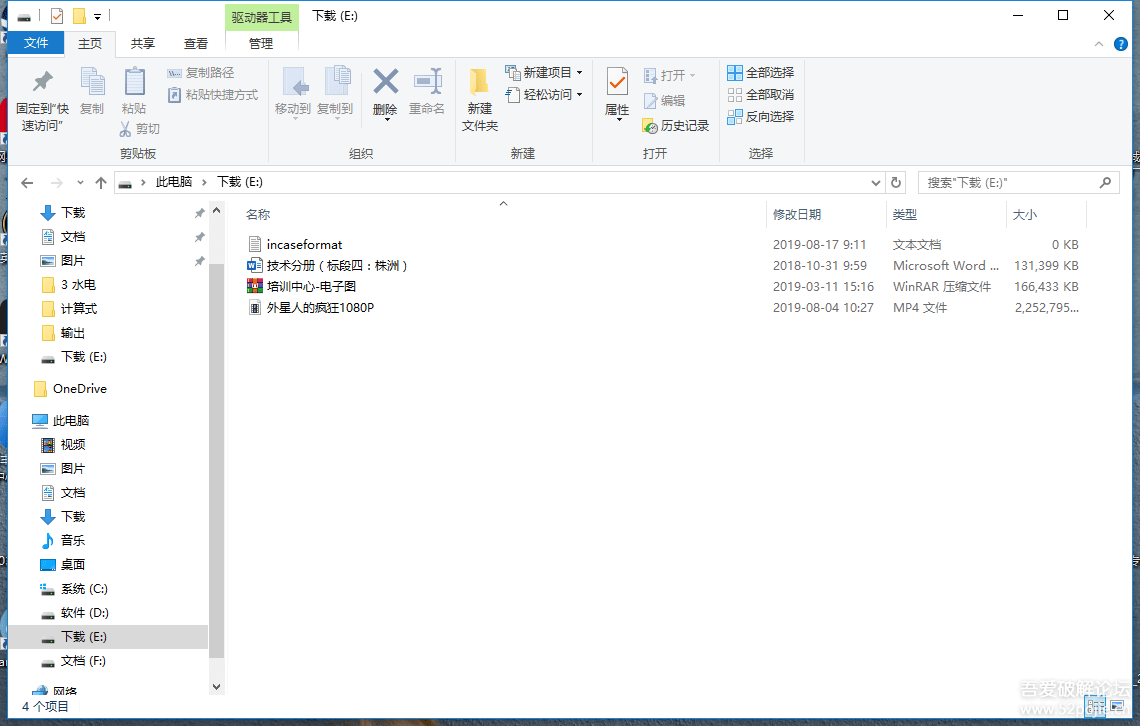This screenshot has height=726, width=1140.
Task: Click Drive Tools (驱动器工具) contextual tab
Action: [x=262, y=17]
